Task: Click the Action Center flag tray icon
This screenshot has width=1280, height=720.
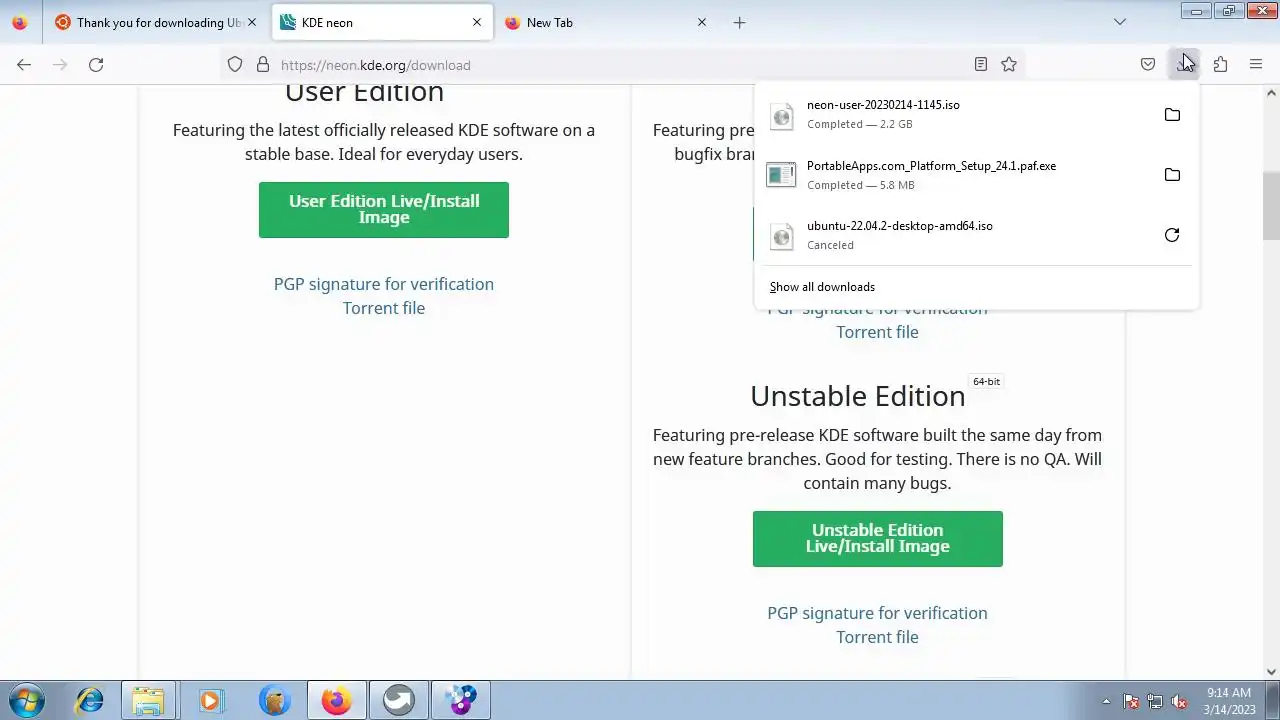Action: [1131, 702]
